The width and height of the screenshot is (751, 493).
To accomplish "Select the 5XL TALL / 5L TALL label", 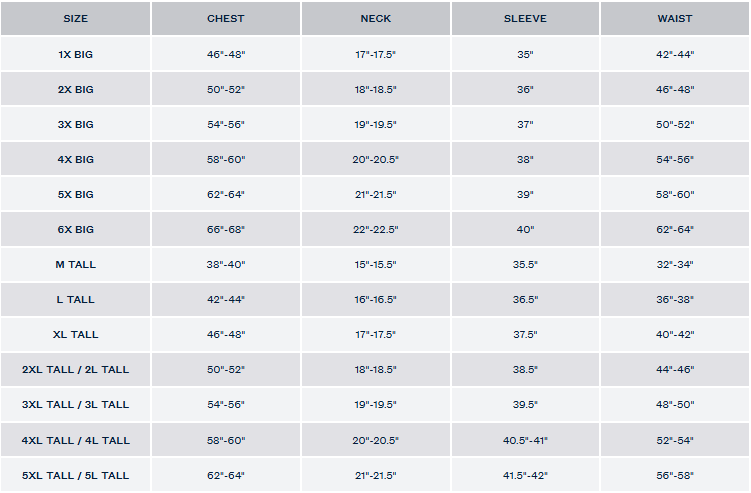I will pyautogui.click(x=75, y=475).
